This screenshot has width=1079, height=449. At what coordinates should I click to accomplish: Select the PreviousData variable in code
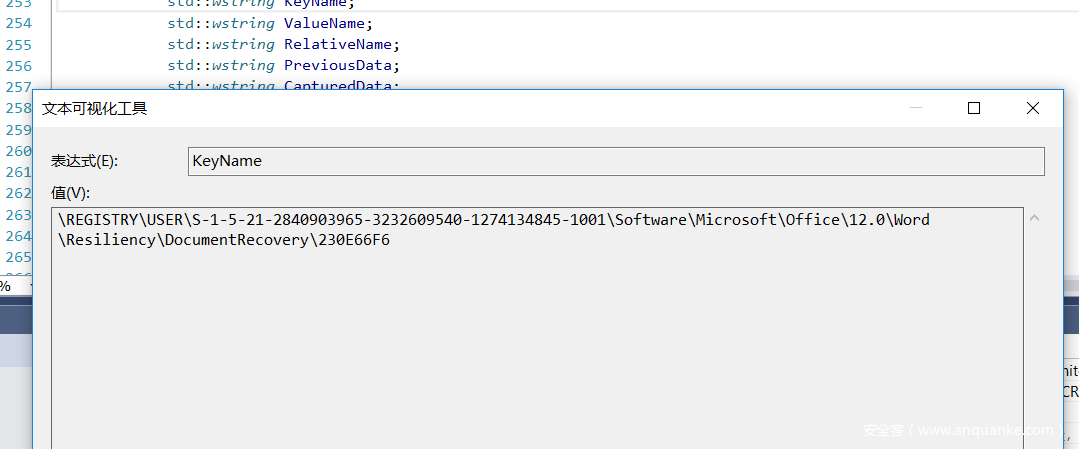pyautogui.click(x=341, y=65)
